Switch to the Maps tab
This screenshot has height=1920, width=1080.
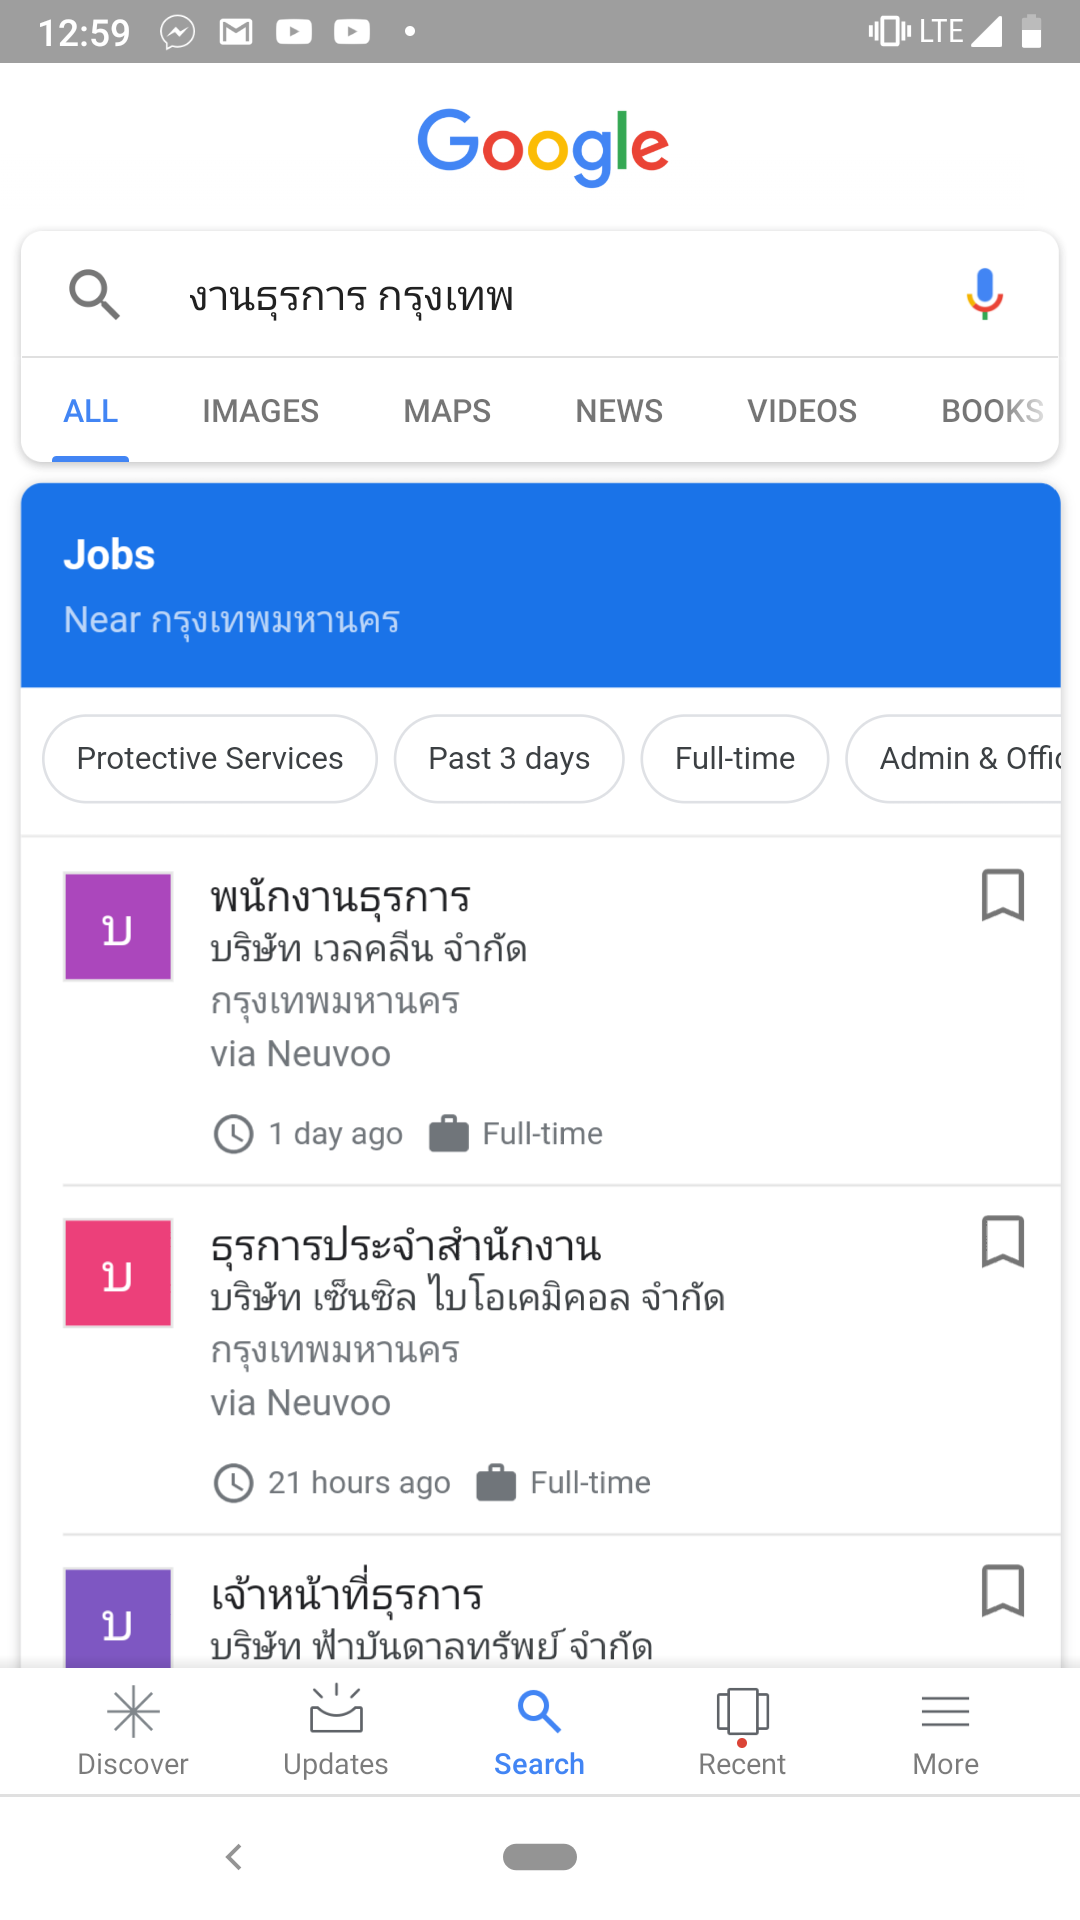pyautogui.click(x=447, y=411)
